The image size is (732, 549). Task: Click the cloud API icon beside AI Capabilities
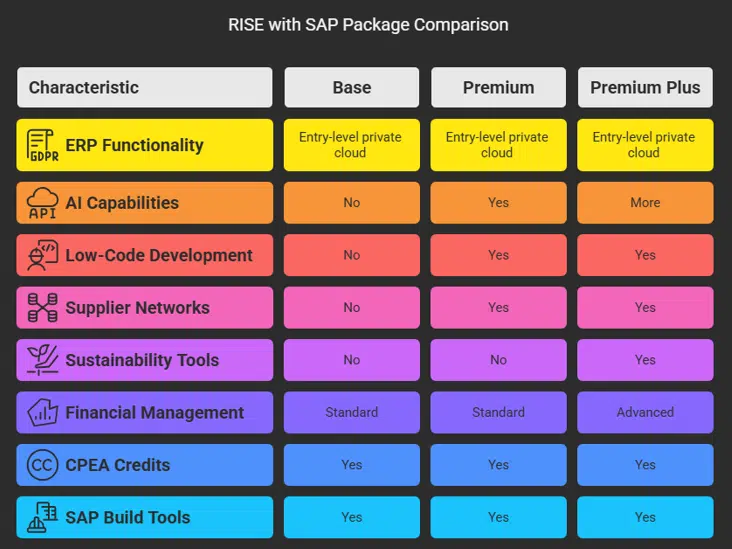[x=42, y=203]
